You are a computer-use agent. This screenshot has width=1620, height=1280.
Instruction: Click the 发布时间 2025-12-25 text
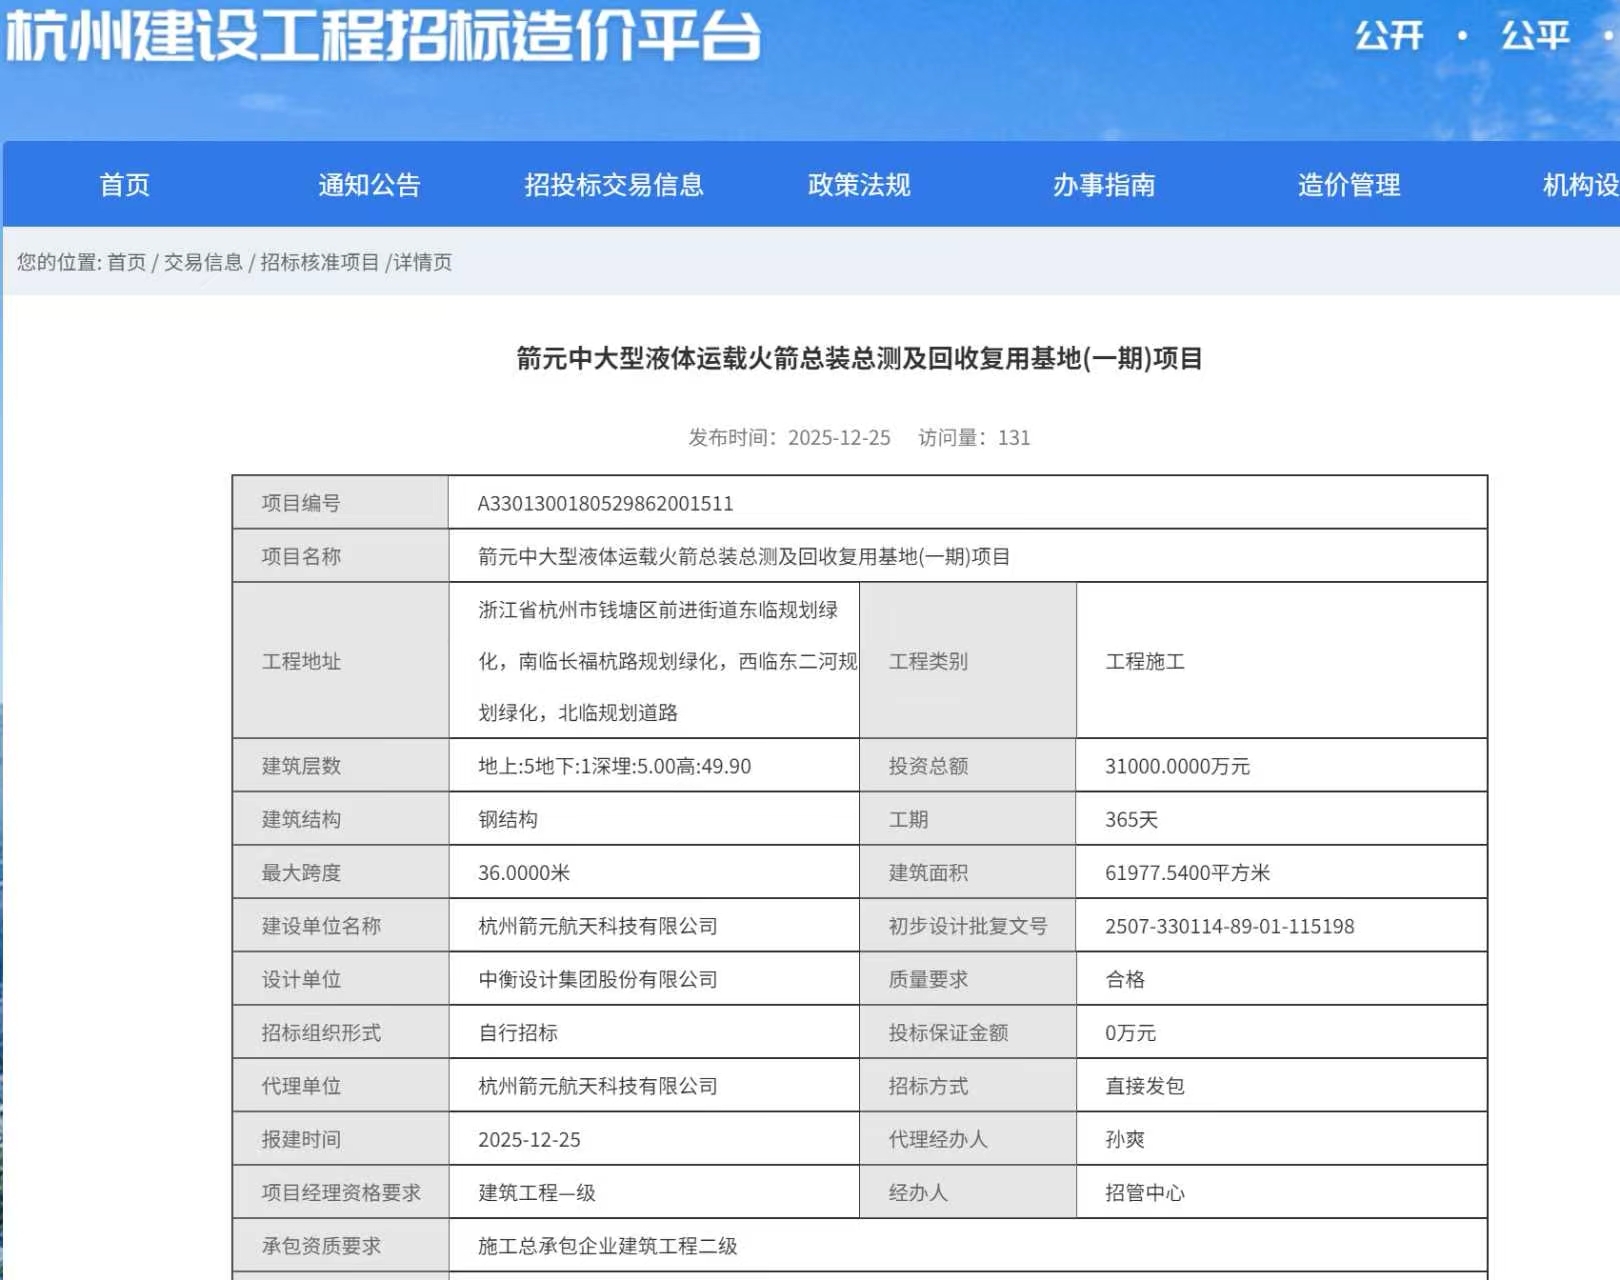[x=789, y=438]
